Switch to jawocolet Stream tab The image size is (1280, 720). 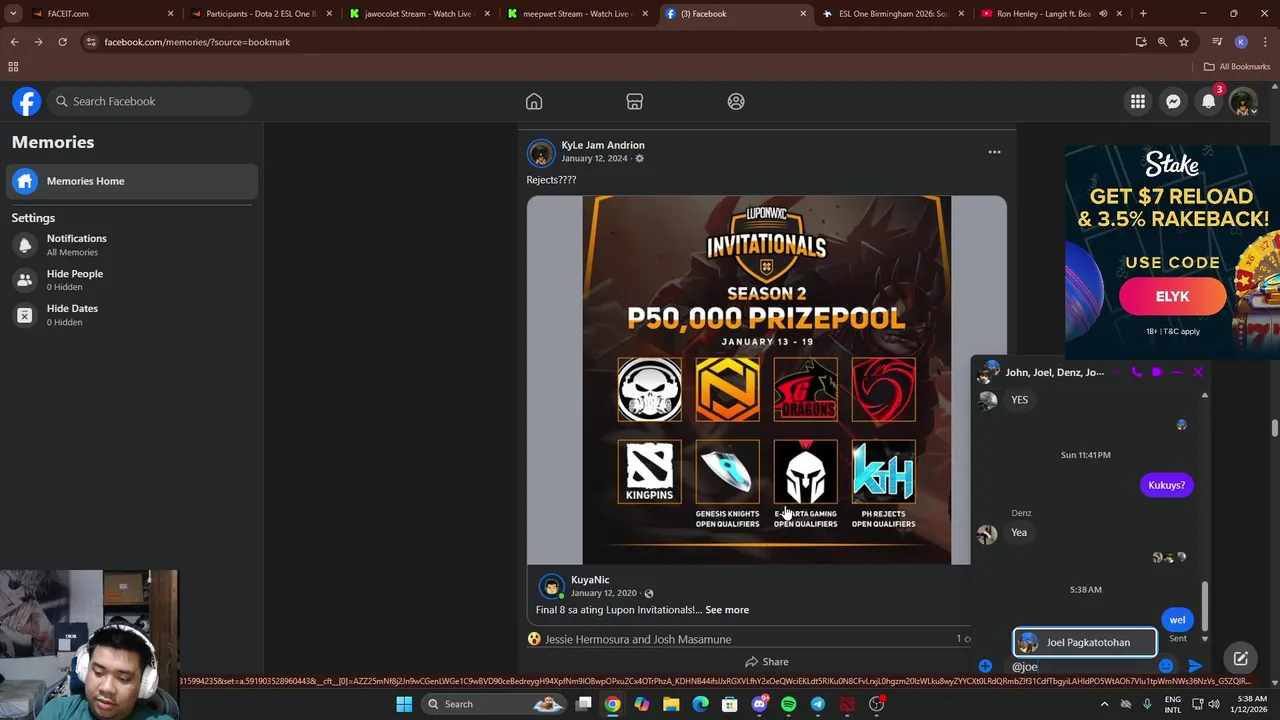(x=420, y=14)
